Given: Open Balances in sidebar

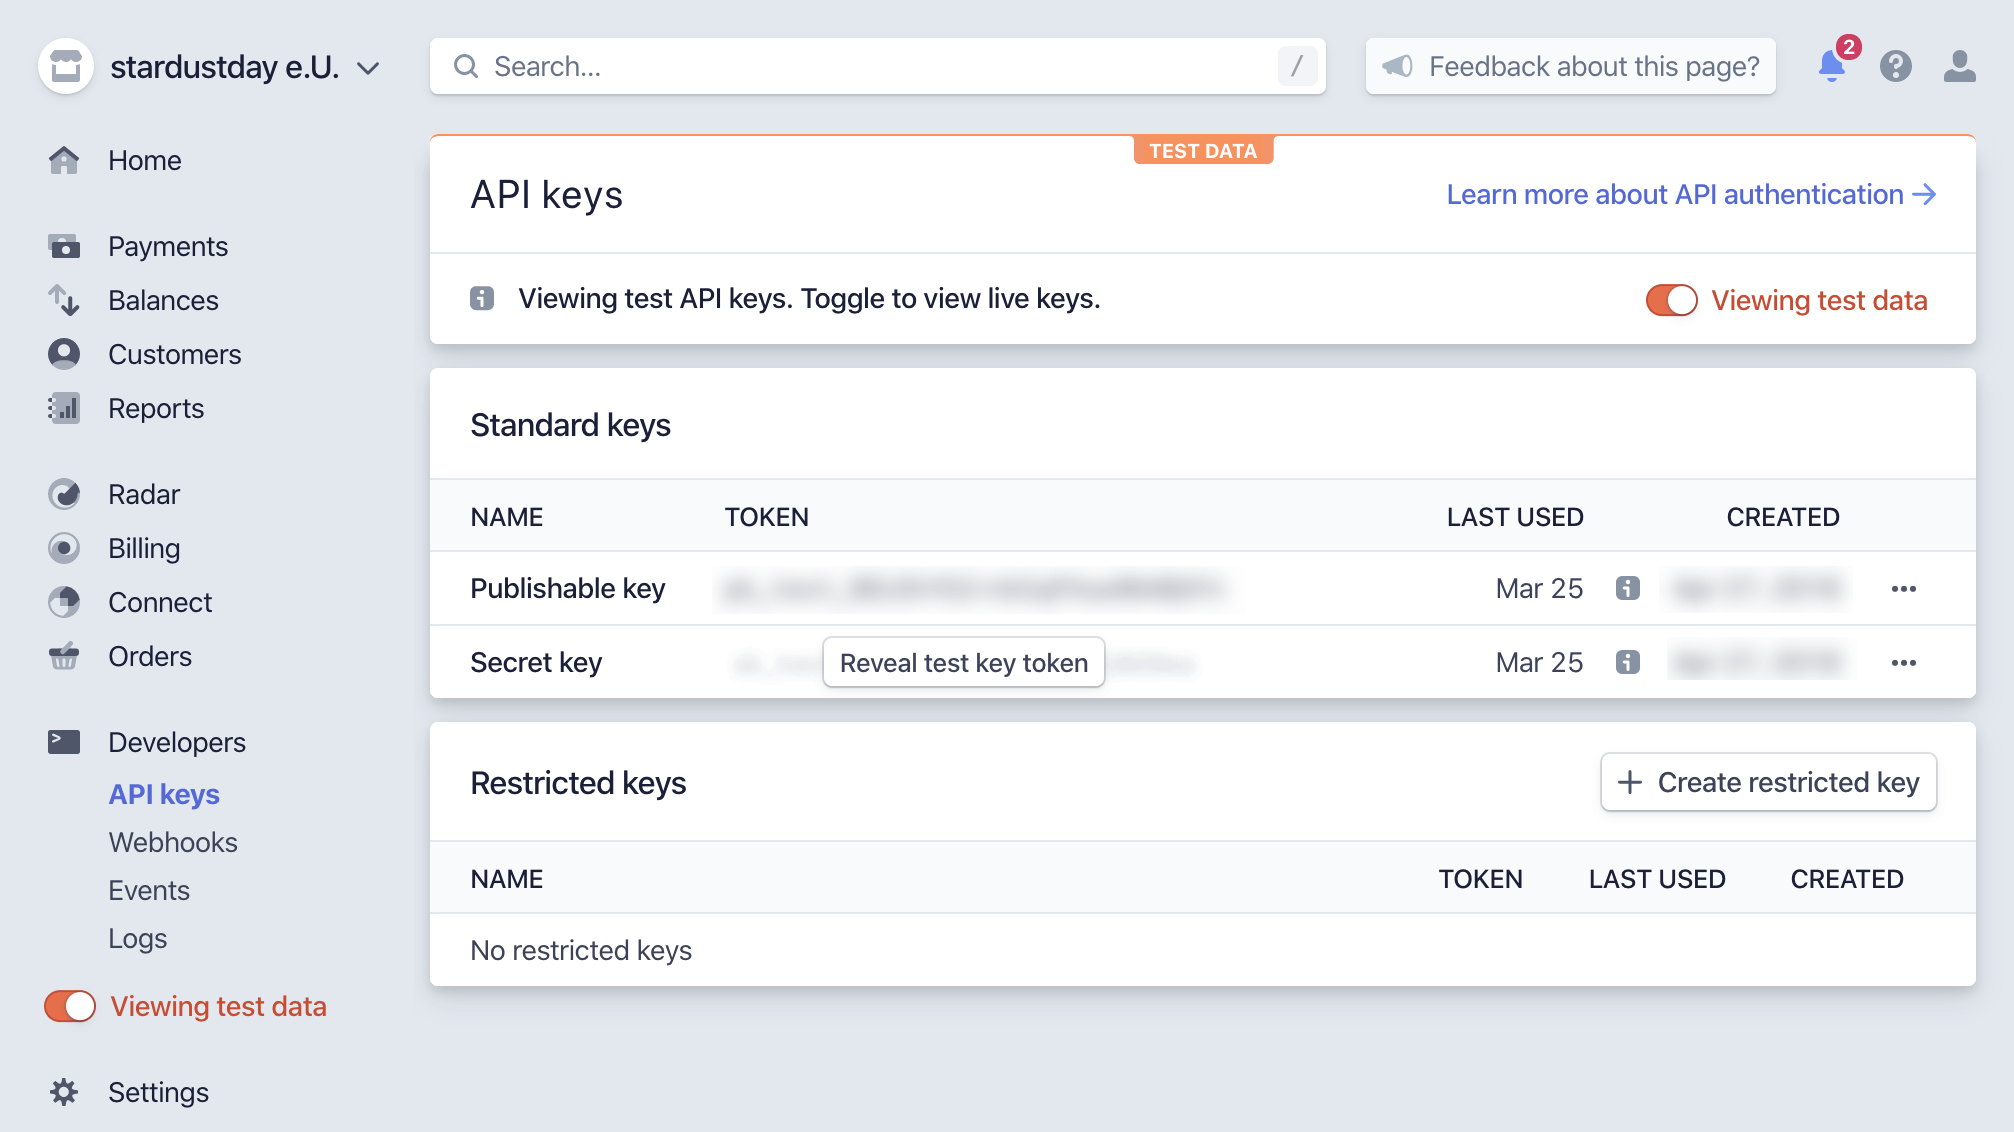Looking at the screenshot, I should pos(163,300).
